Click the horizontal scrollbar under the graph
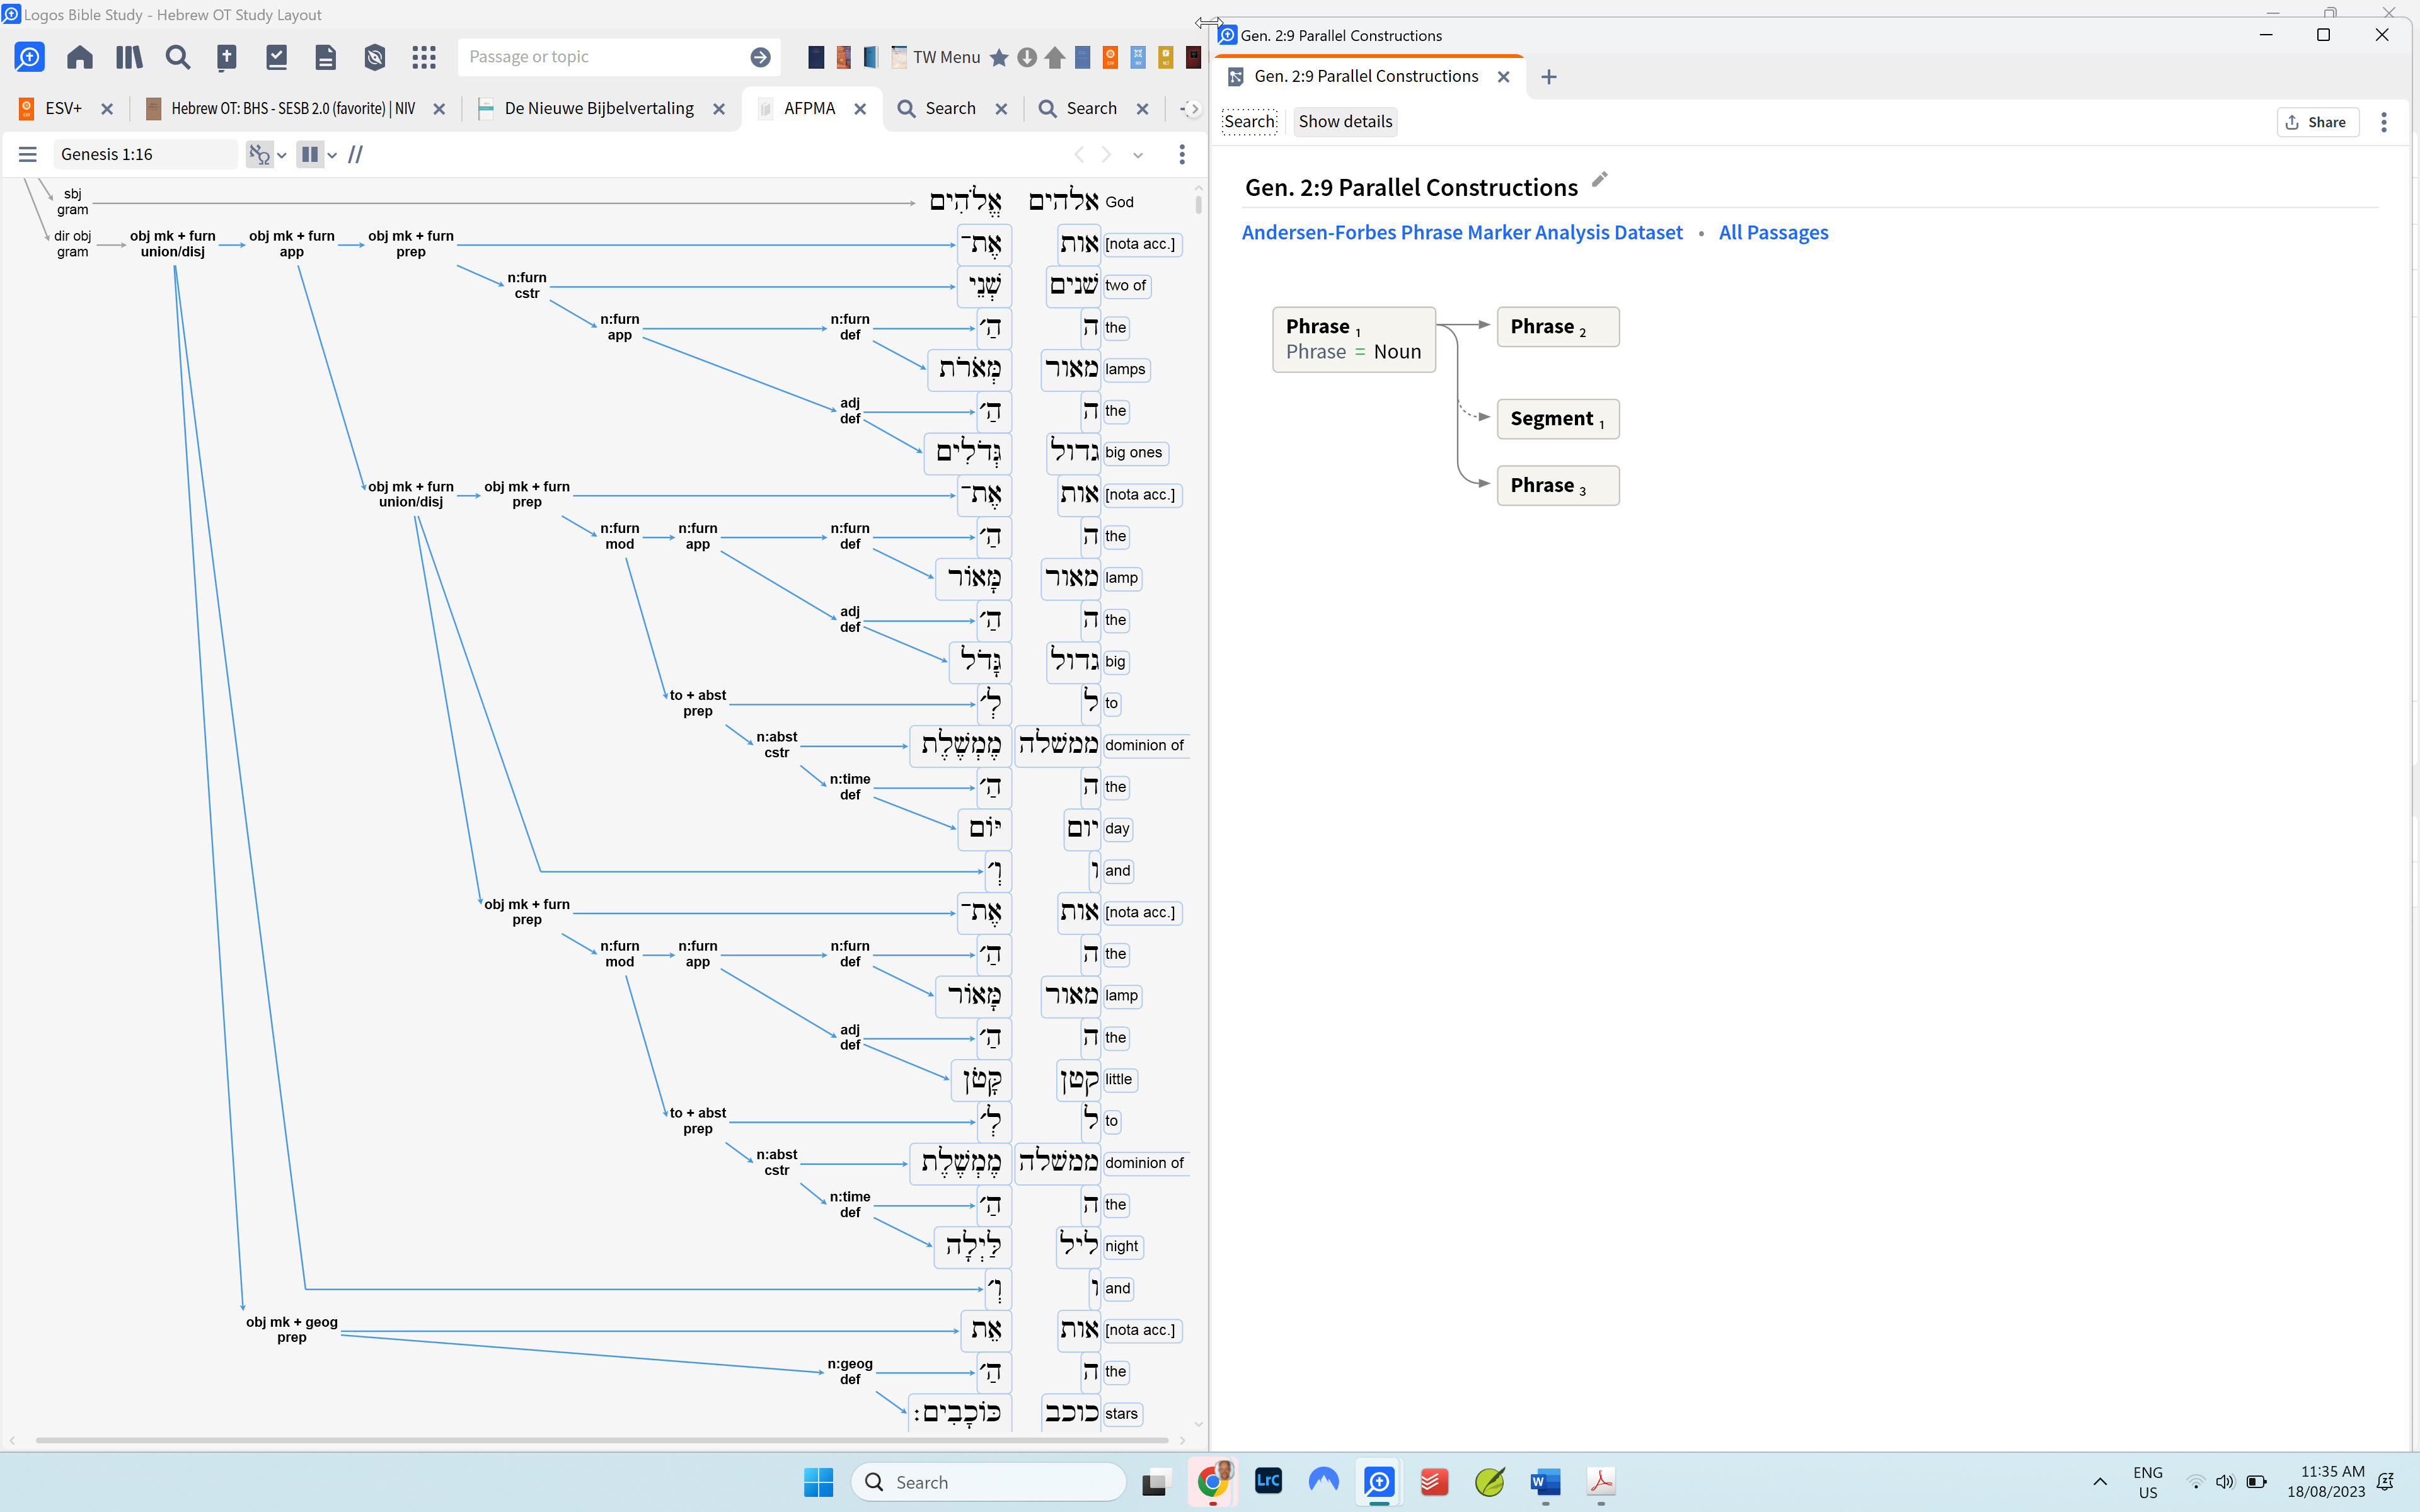2420x1512 pixels. (x=602, y=1440)
